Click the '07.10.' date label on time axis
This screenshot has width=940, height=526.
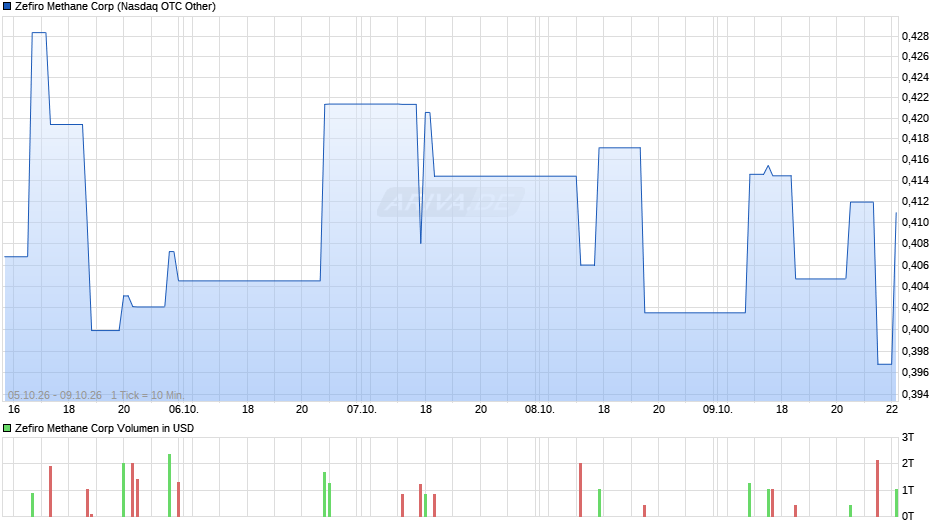(361, 409)
